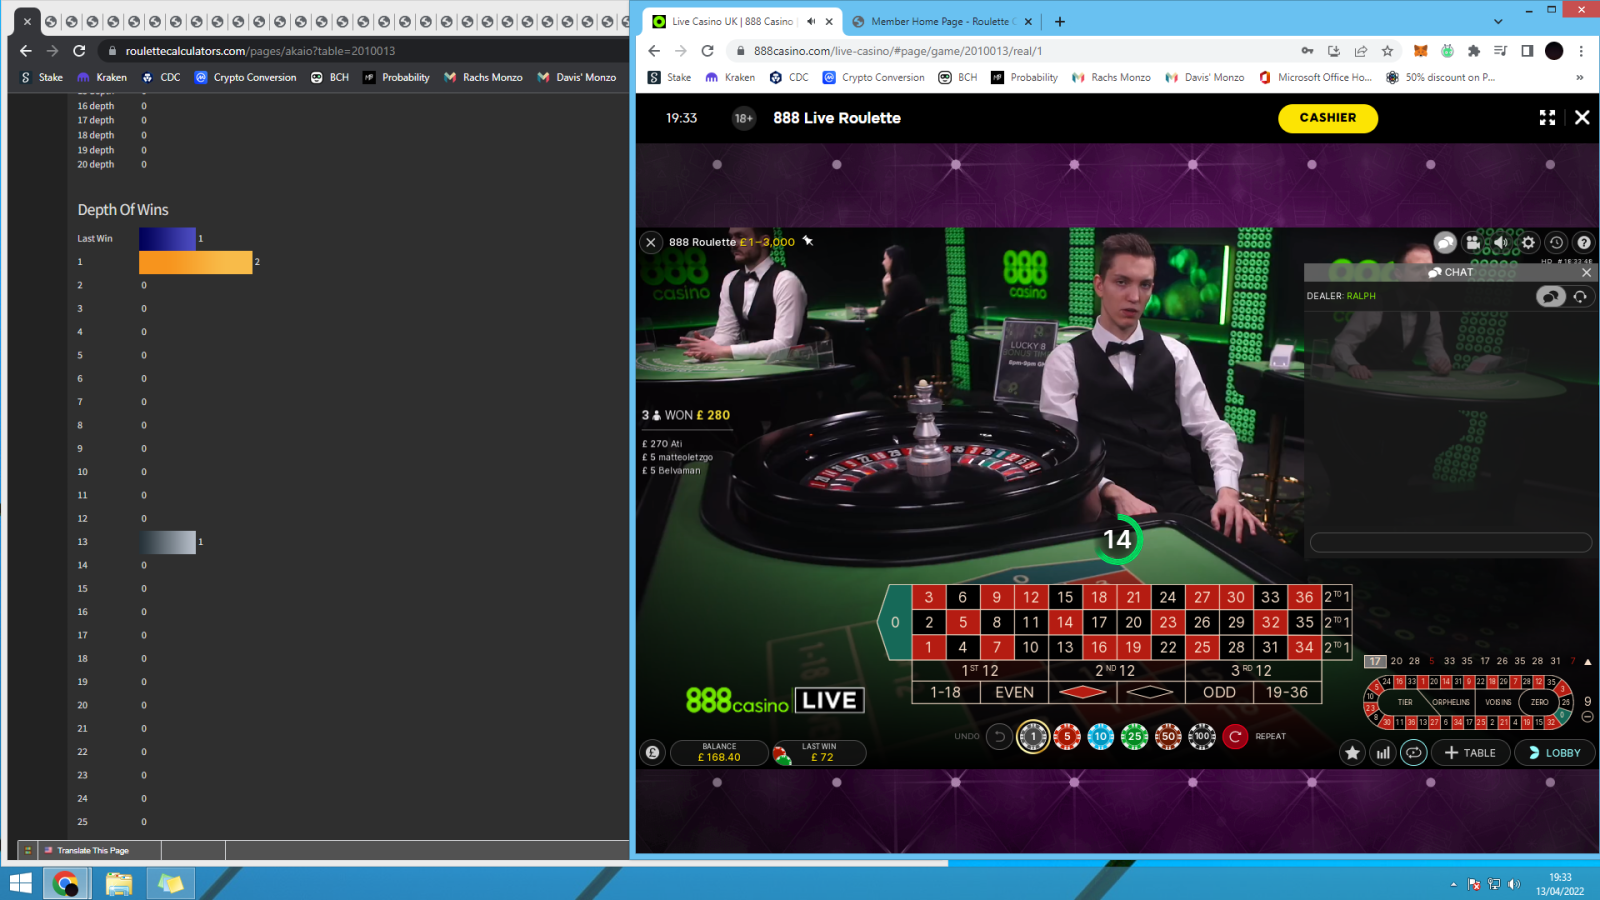Bet on EVEN
This screenshot has height=900, width=1600.
point(1014,692)
